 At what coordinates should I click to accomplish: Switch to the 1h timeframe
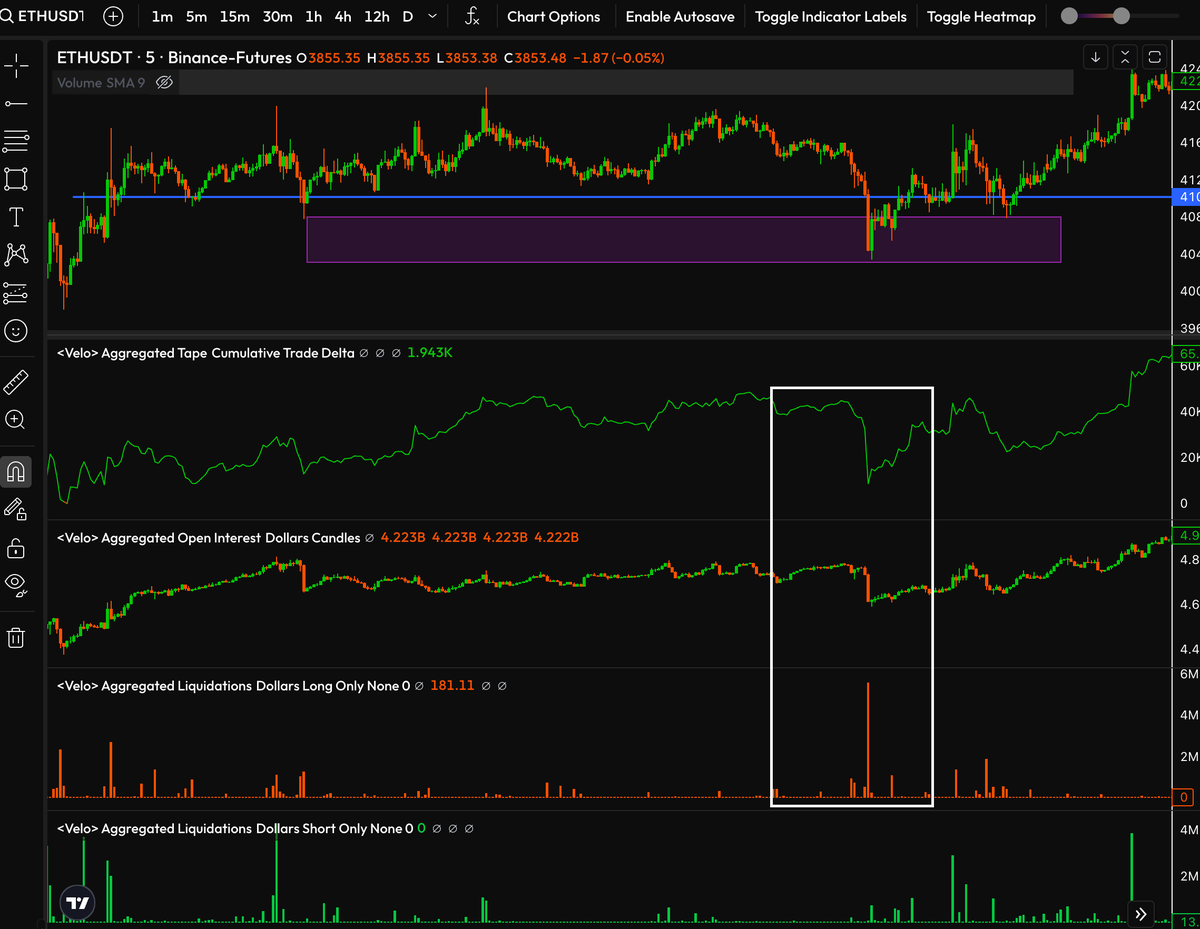click(x=314, y=16)
